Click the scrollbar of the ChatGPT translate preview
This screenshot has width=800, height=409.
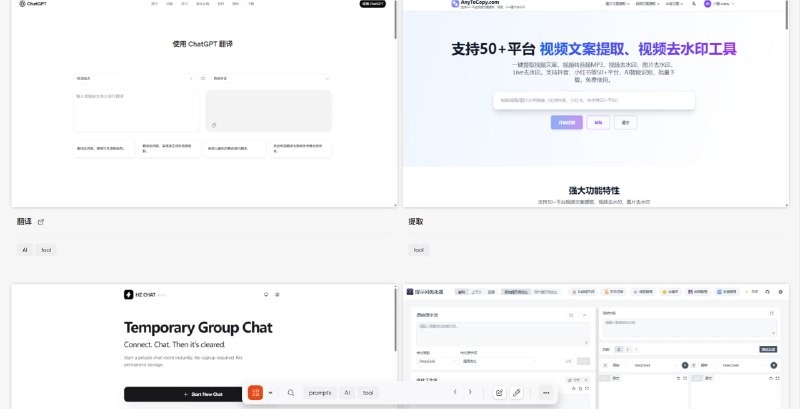[x=395, y=19]
